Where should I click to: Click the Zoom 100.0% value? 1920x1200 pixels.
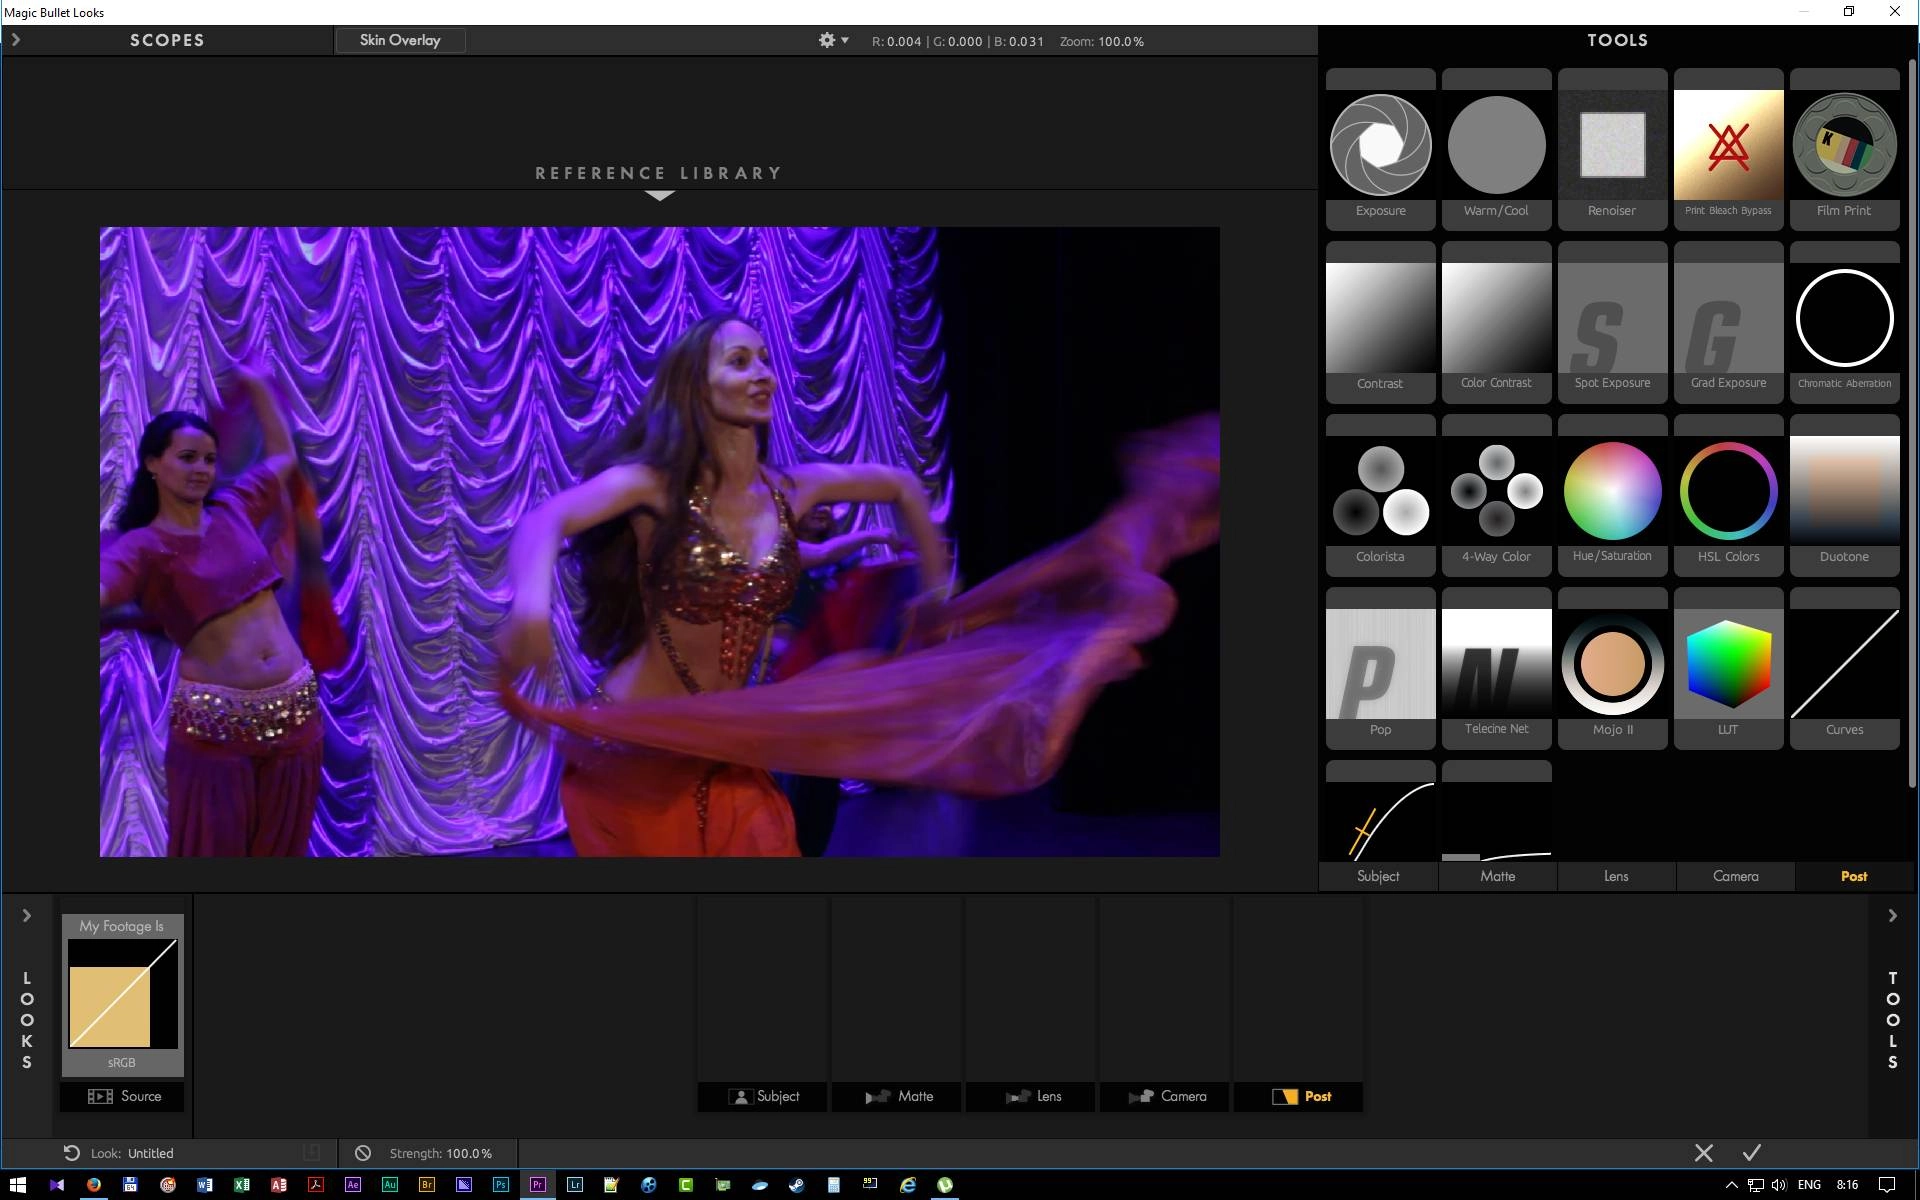[1121, 41]
